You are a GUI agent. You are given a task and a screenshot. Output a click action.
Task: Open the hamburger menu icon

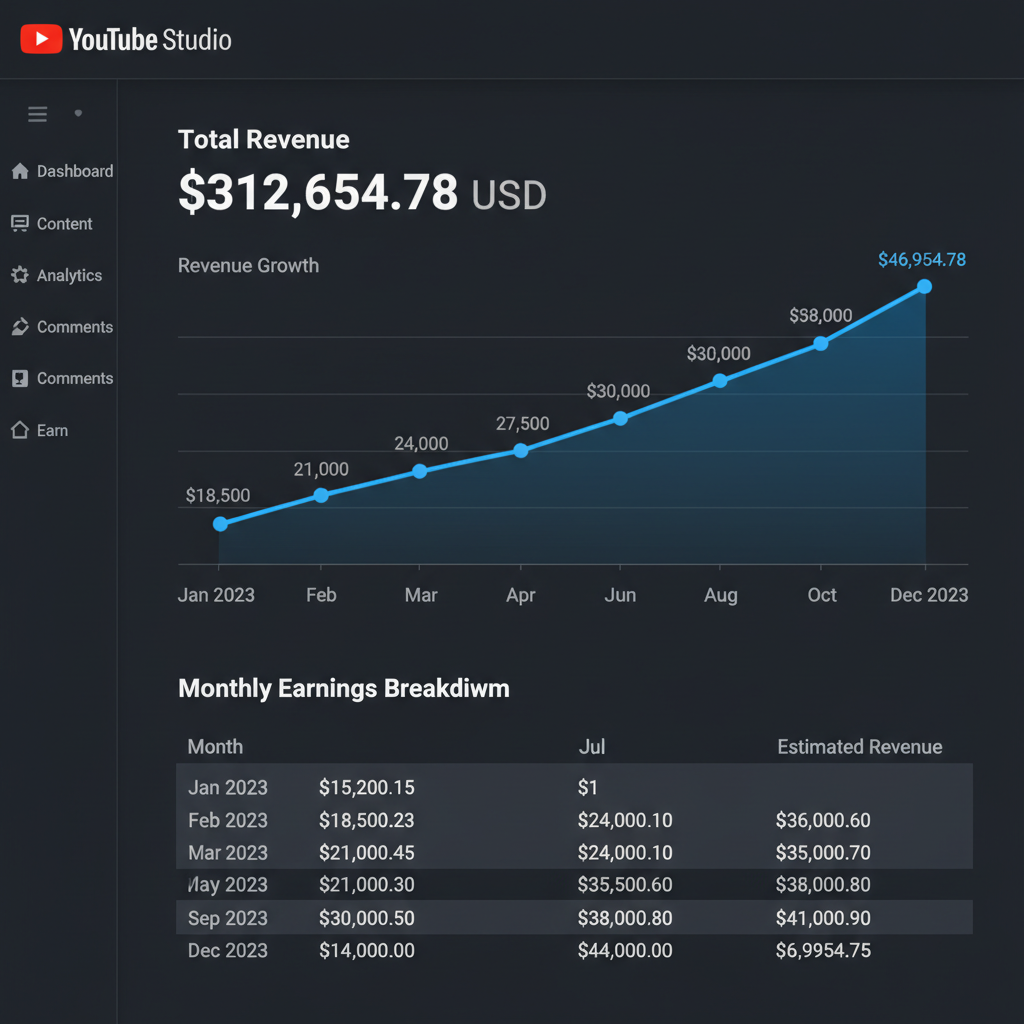[37, 114]
